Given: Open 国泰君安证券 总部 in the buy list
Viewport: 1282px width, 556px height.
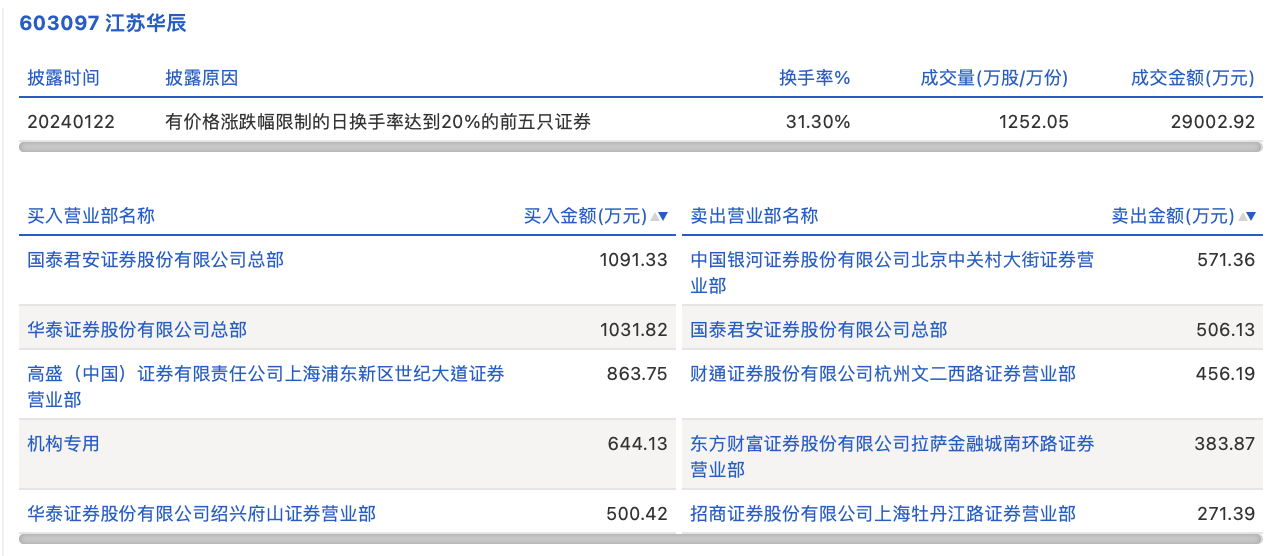Looking at the screenshot, I should (x=155, y=260).
